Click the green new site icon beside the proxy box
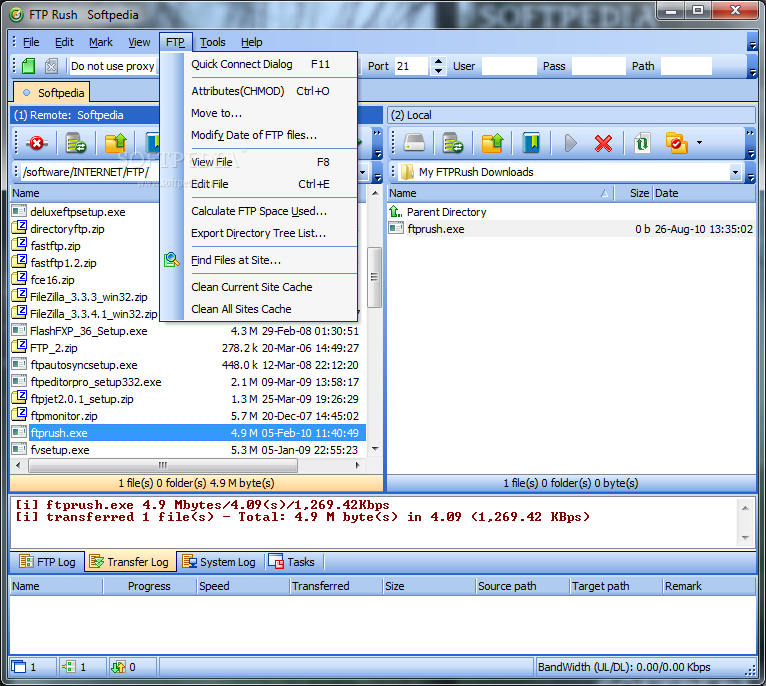 click(x=28, y=66)
